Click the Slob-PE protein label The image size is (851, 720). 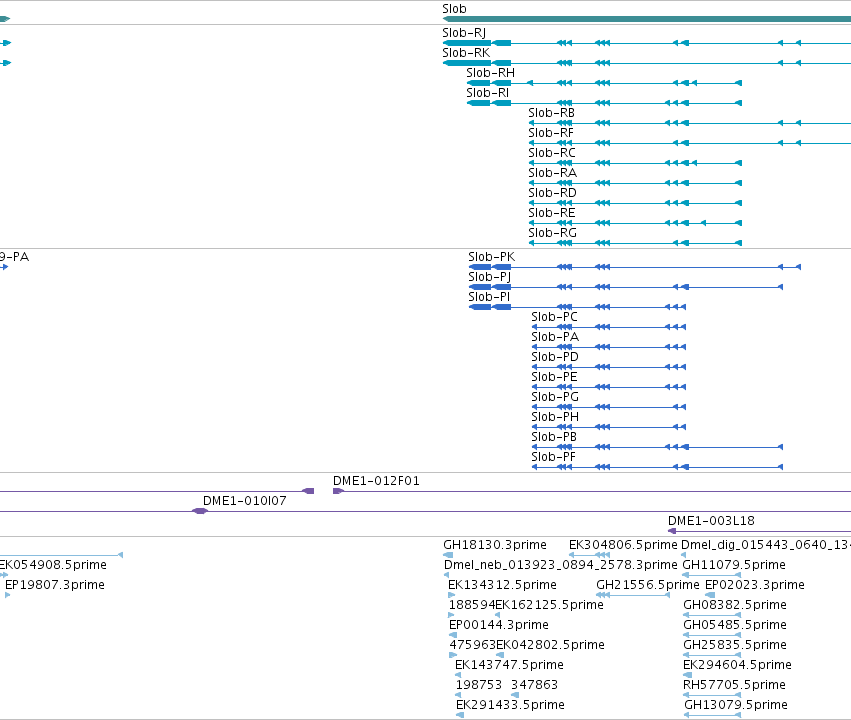click(554, 377)
